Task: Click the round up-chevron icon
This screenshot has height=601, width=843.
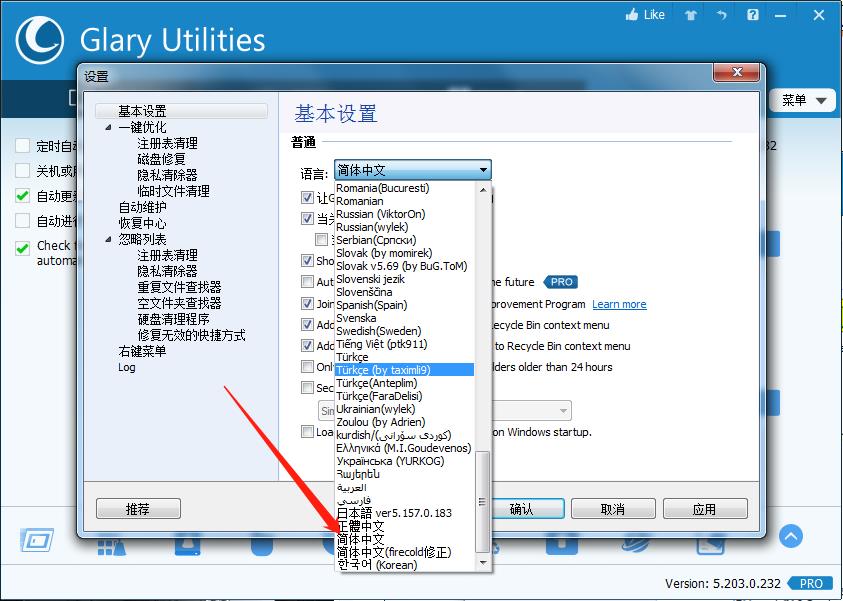Action: [790, 536]
